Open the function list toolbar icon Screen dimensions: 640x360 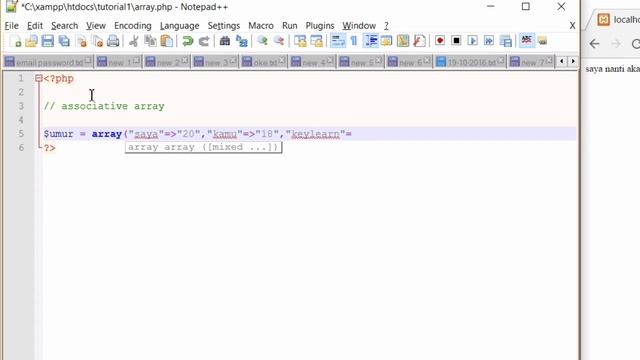click(419, 41)
